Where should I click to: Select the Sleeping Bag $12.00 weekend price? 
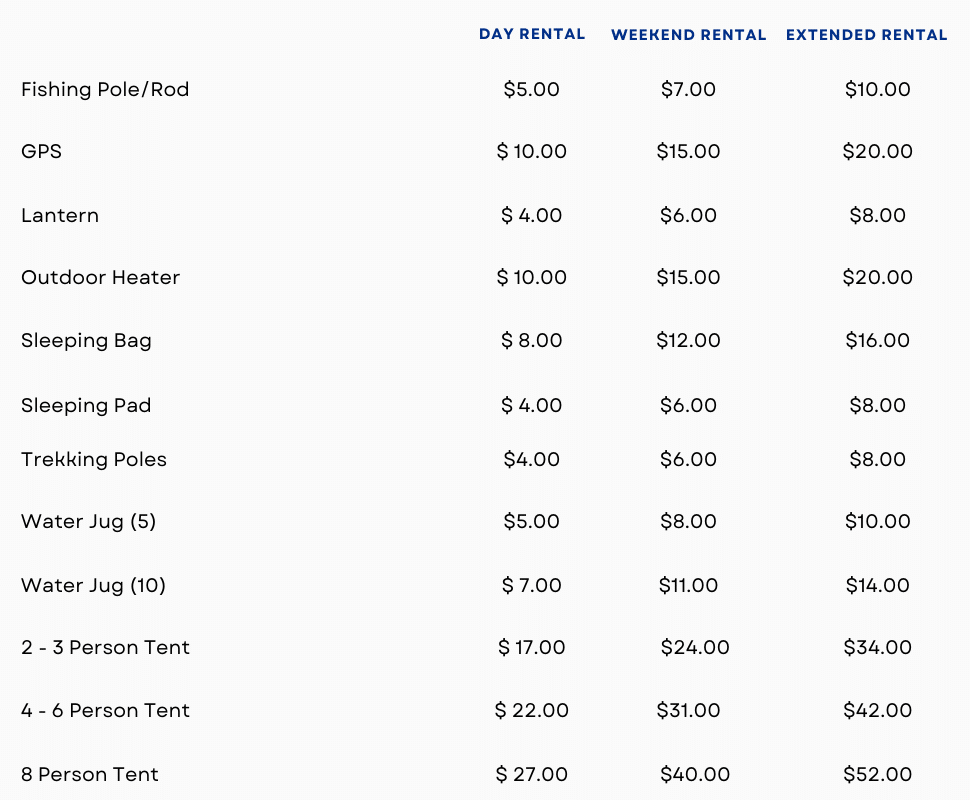coord(688,340)
